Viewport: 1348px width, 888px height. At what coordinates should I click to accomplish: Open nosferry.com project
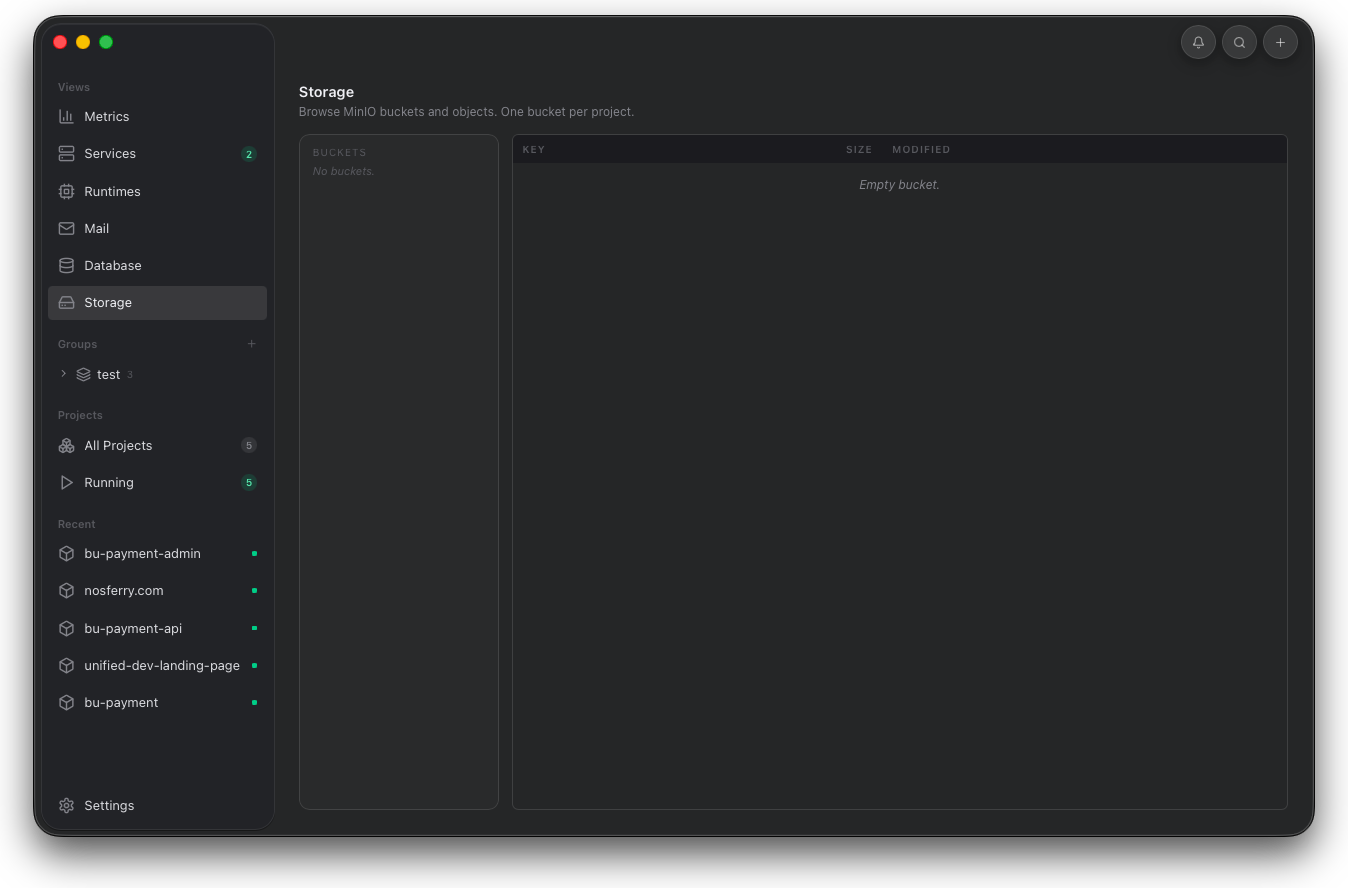157,590
